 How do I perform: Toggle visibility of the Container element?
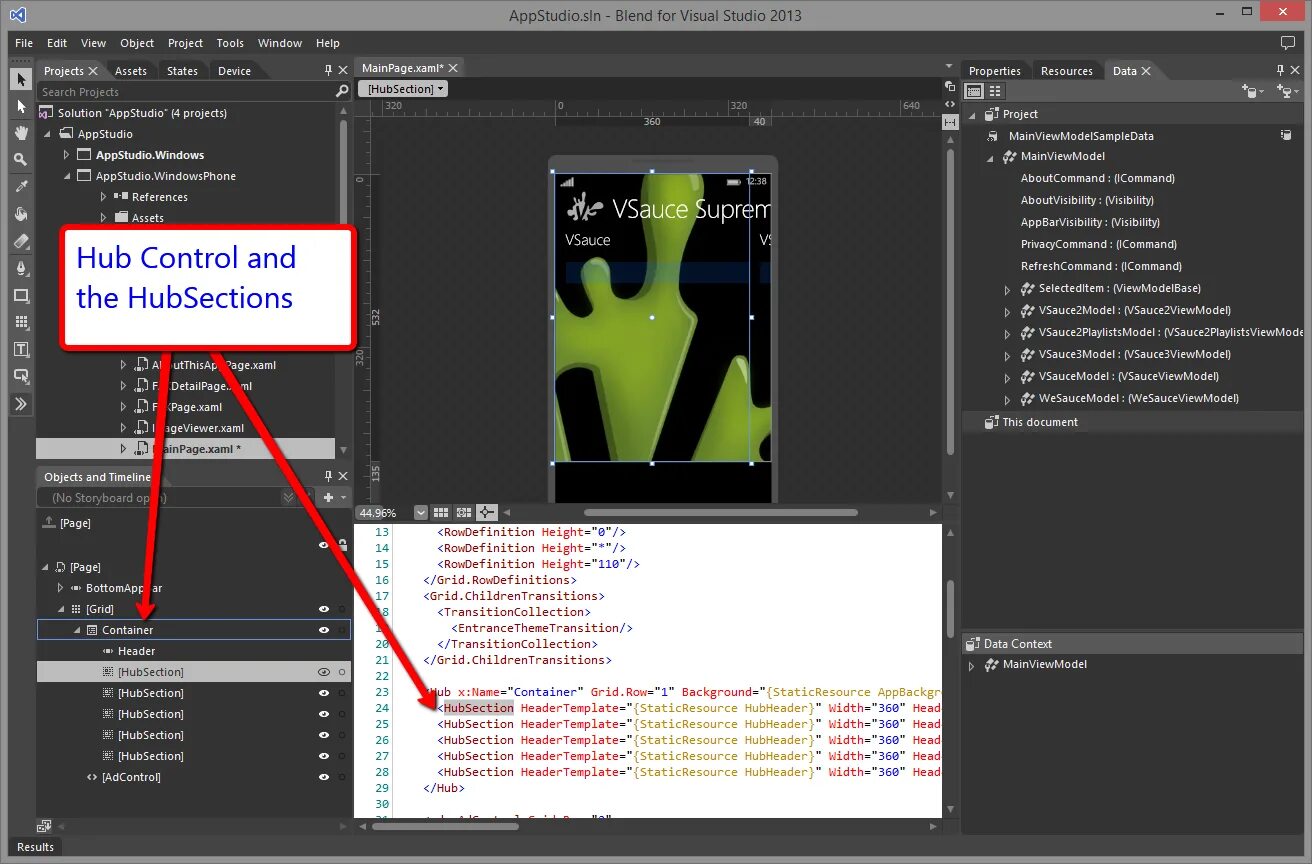(324, 630)
